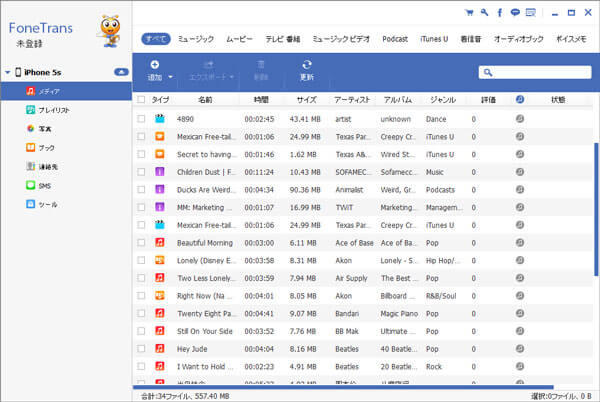Viewport: 600px width, 402px height.
Task: Sort by the 名前 column header
Action: (x=205, y=99)
